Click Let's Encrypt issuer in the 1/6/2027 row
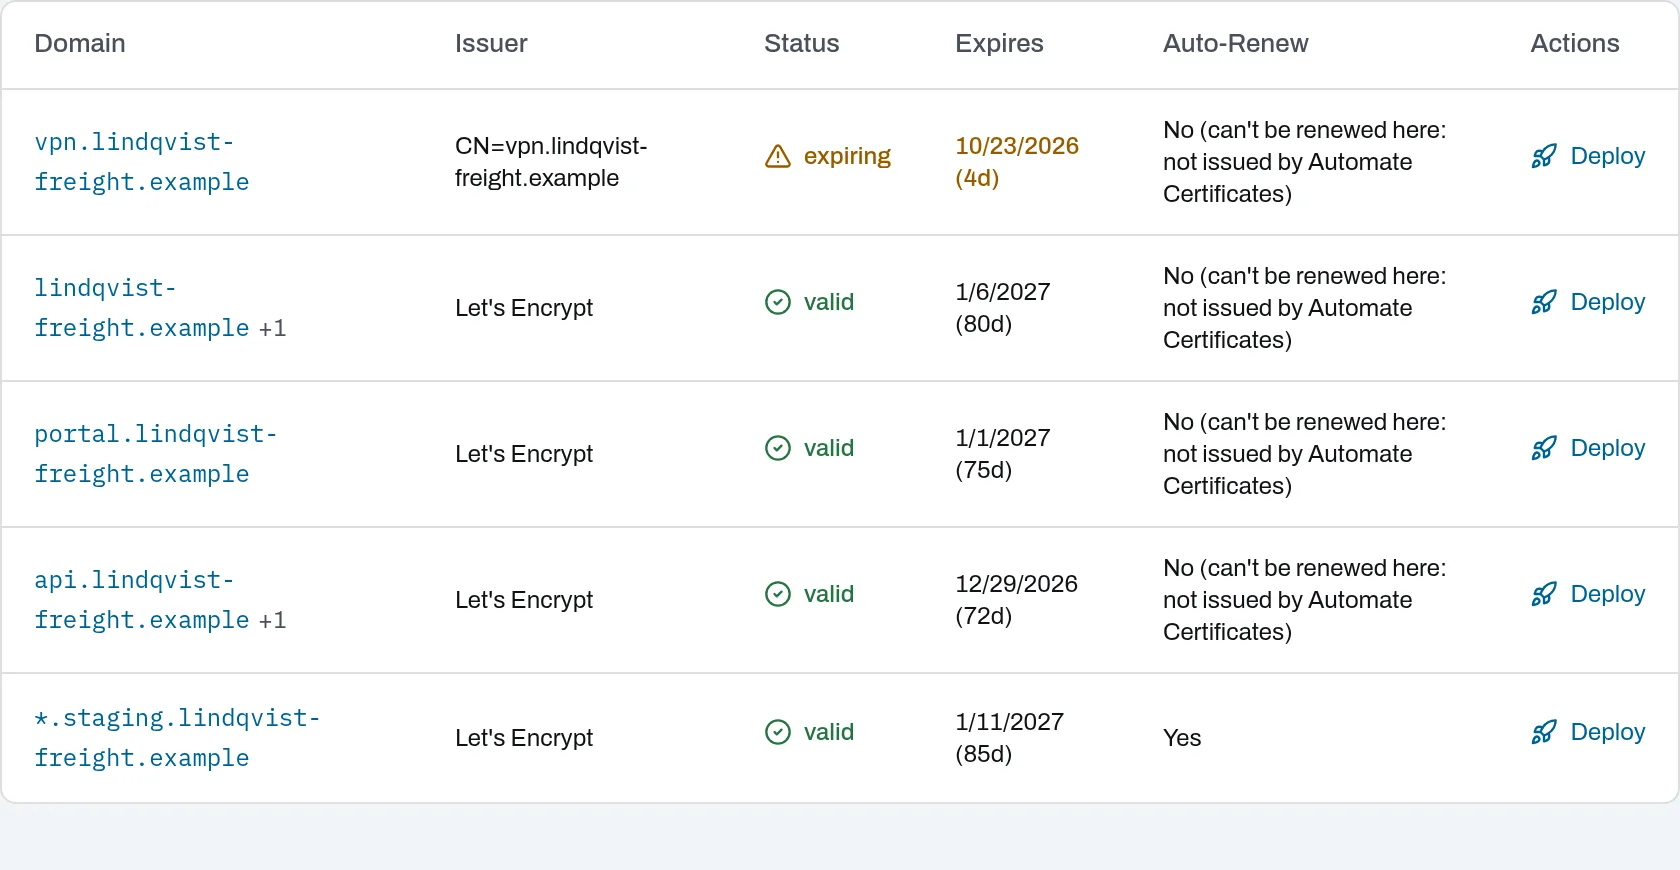 [524, 308]
